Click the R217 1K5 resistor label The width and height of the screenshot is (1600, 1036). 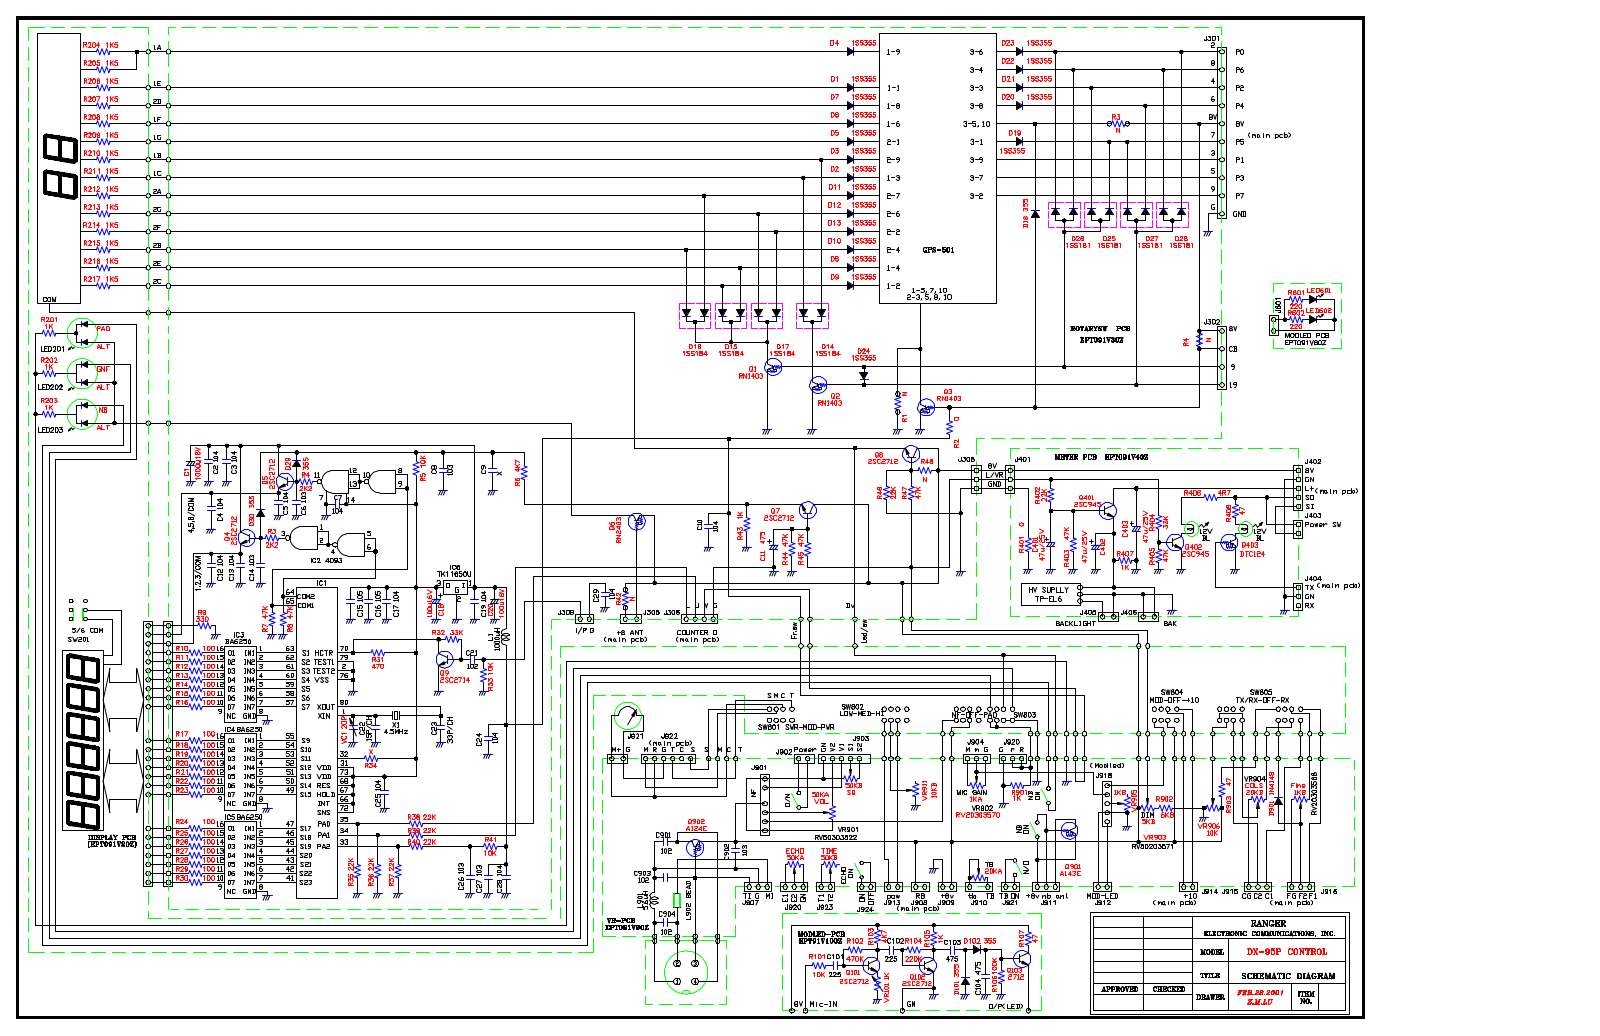click(x=100, y=279)
